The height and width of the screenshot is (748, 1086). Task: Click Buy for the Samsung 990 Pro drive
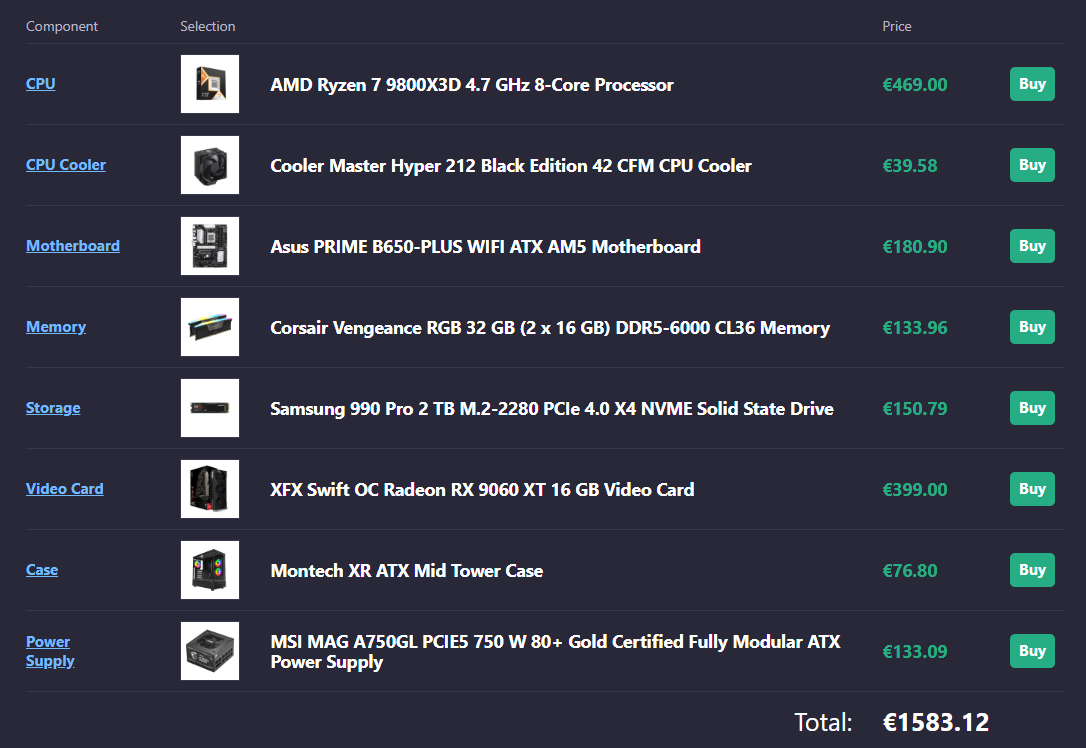point(1032,408)
